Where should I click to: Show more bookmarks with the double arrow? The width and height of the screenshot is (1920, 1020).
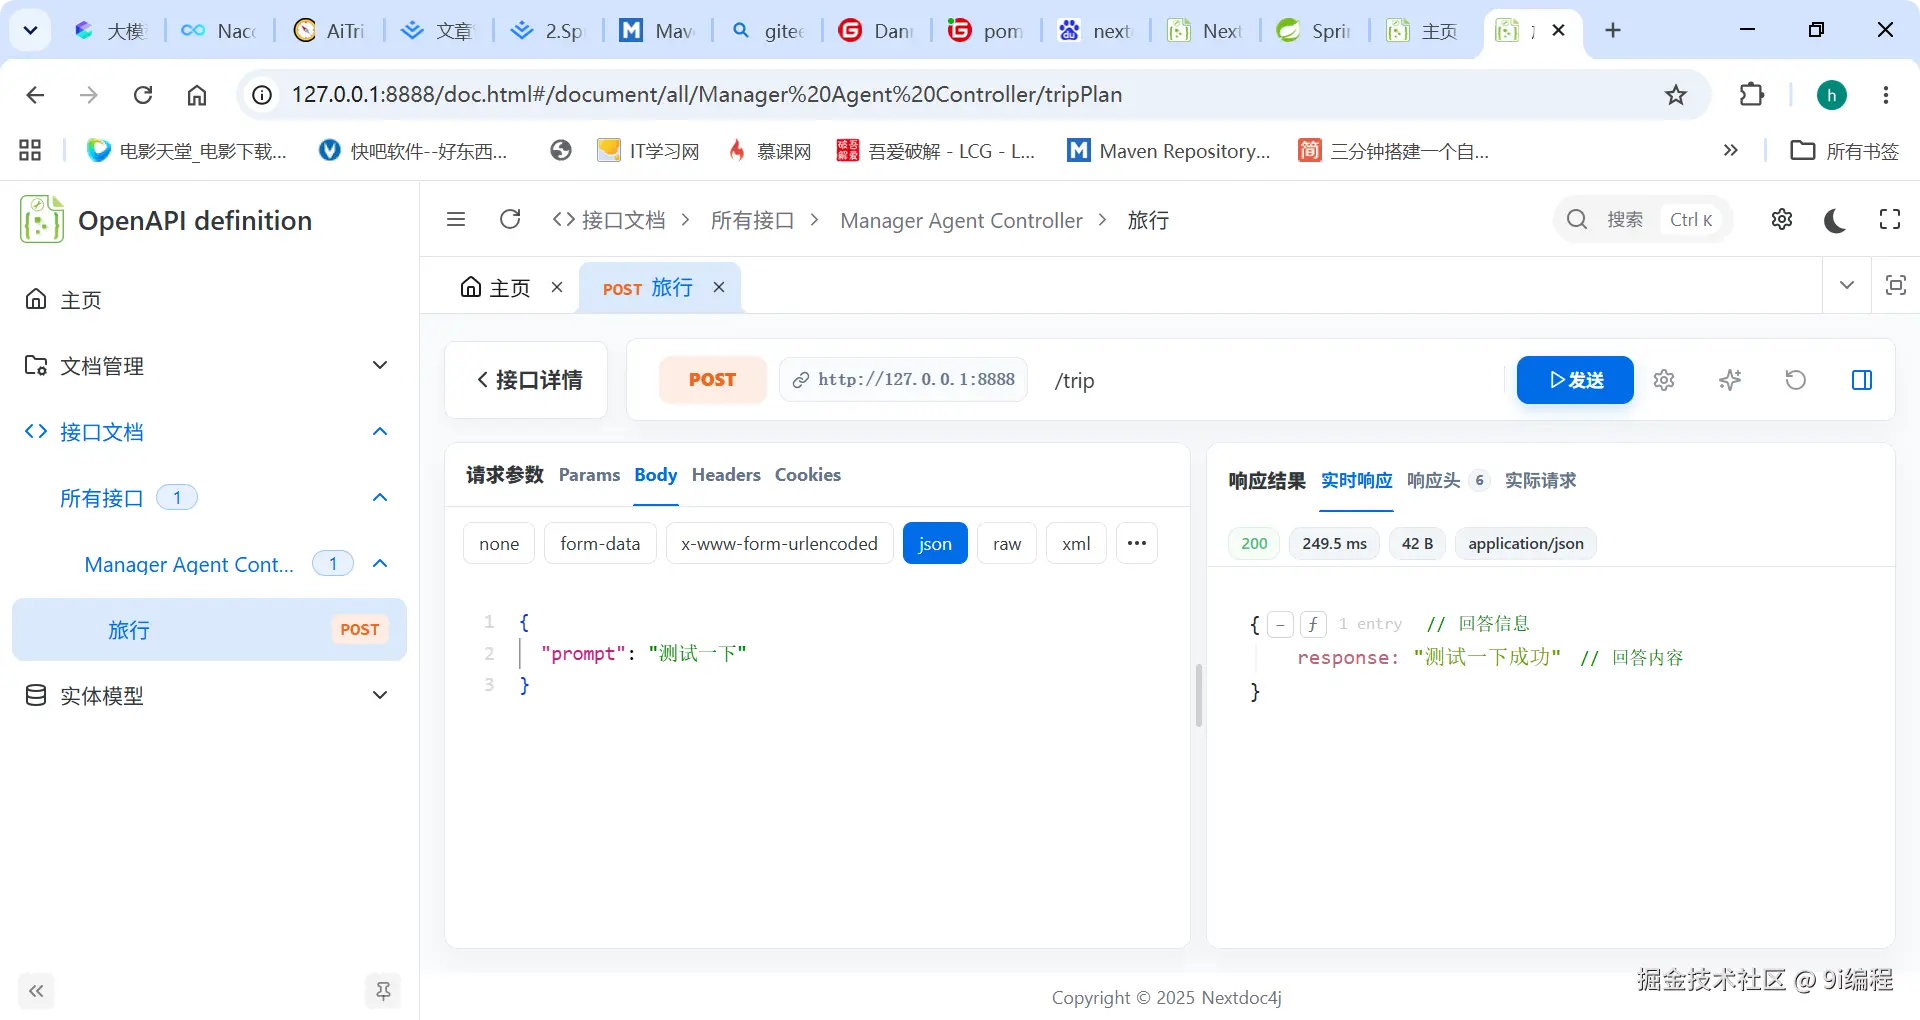click(1730, 150)
